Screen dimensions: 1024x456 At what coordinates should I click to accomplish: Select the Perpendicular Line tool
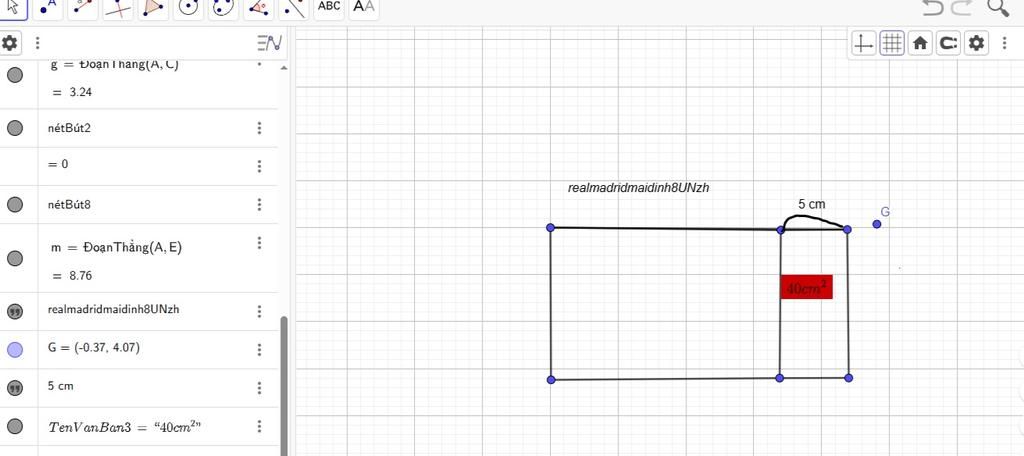[118, 7]
